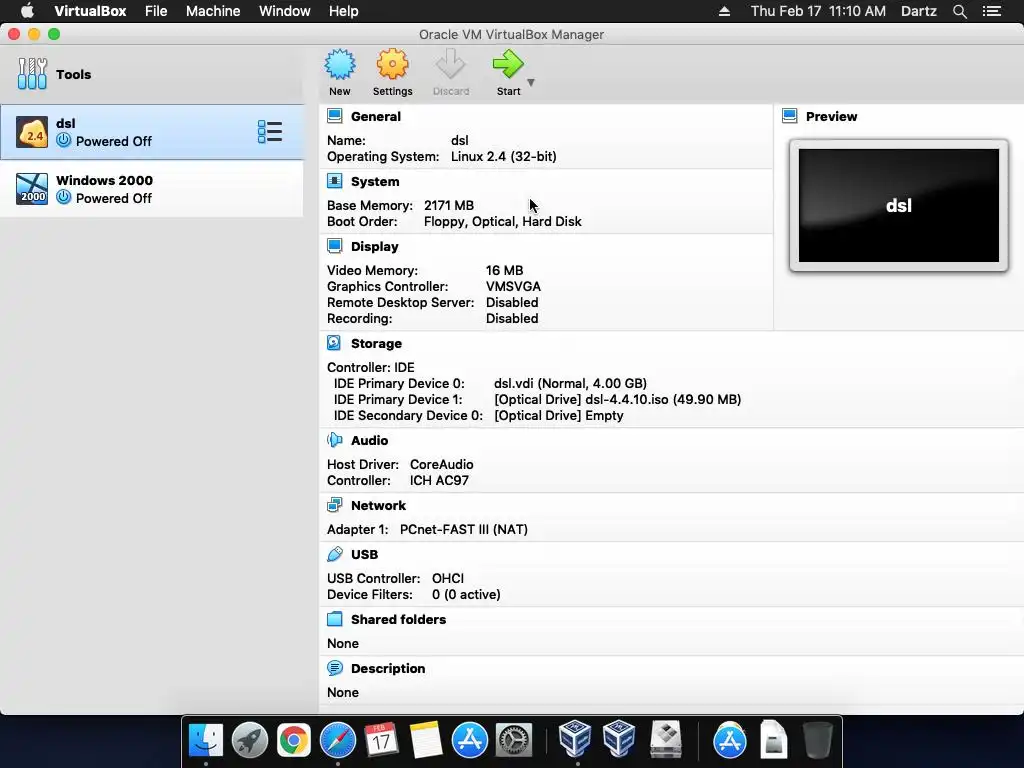Click the General section icon
Screen dimensions: 1024x768
point(334,116)
